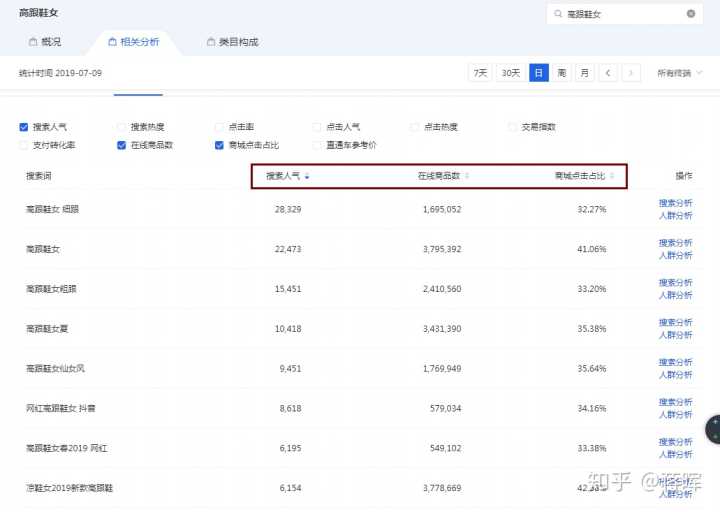Go to previous date using left arrow
Image resolution: width=720 pixels, height=512 pixels.
[608, 73]
